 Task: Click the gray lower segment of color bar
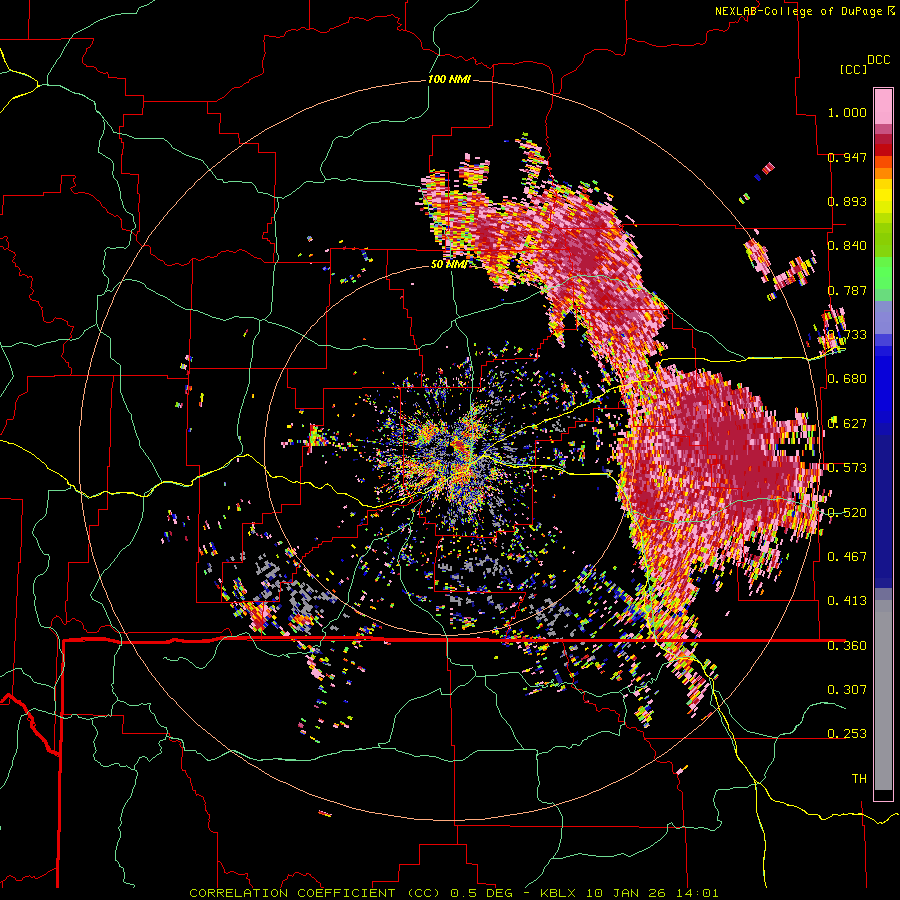pyautogui.click(x=883, y=695)
